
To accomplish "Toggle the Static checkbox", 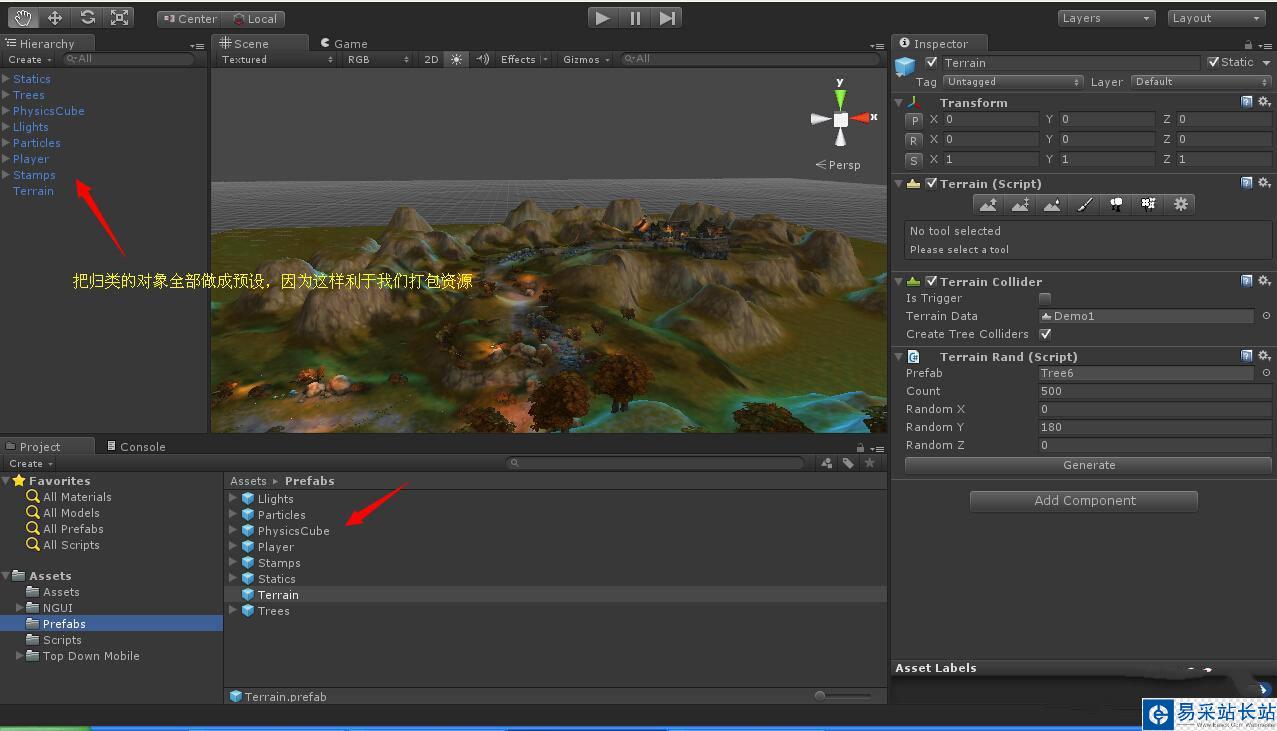I will 1213,62.
